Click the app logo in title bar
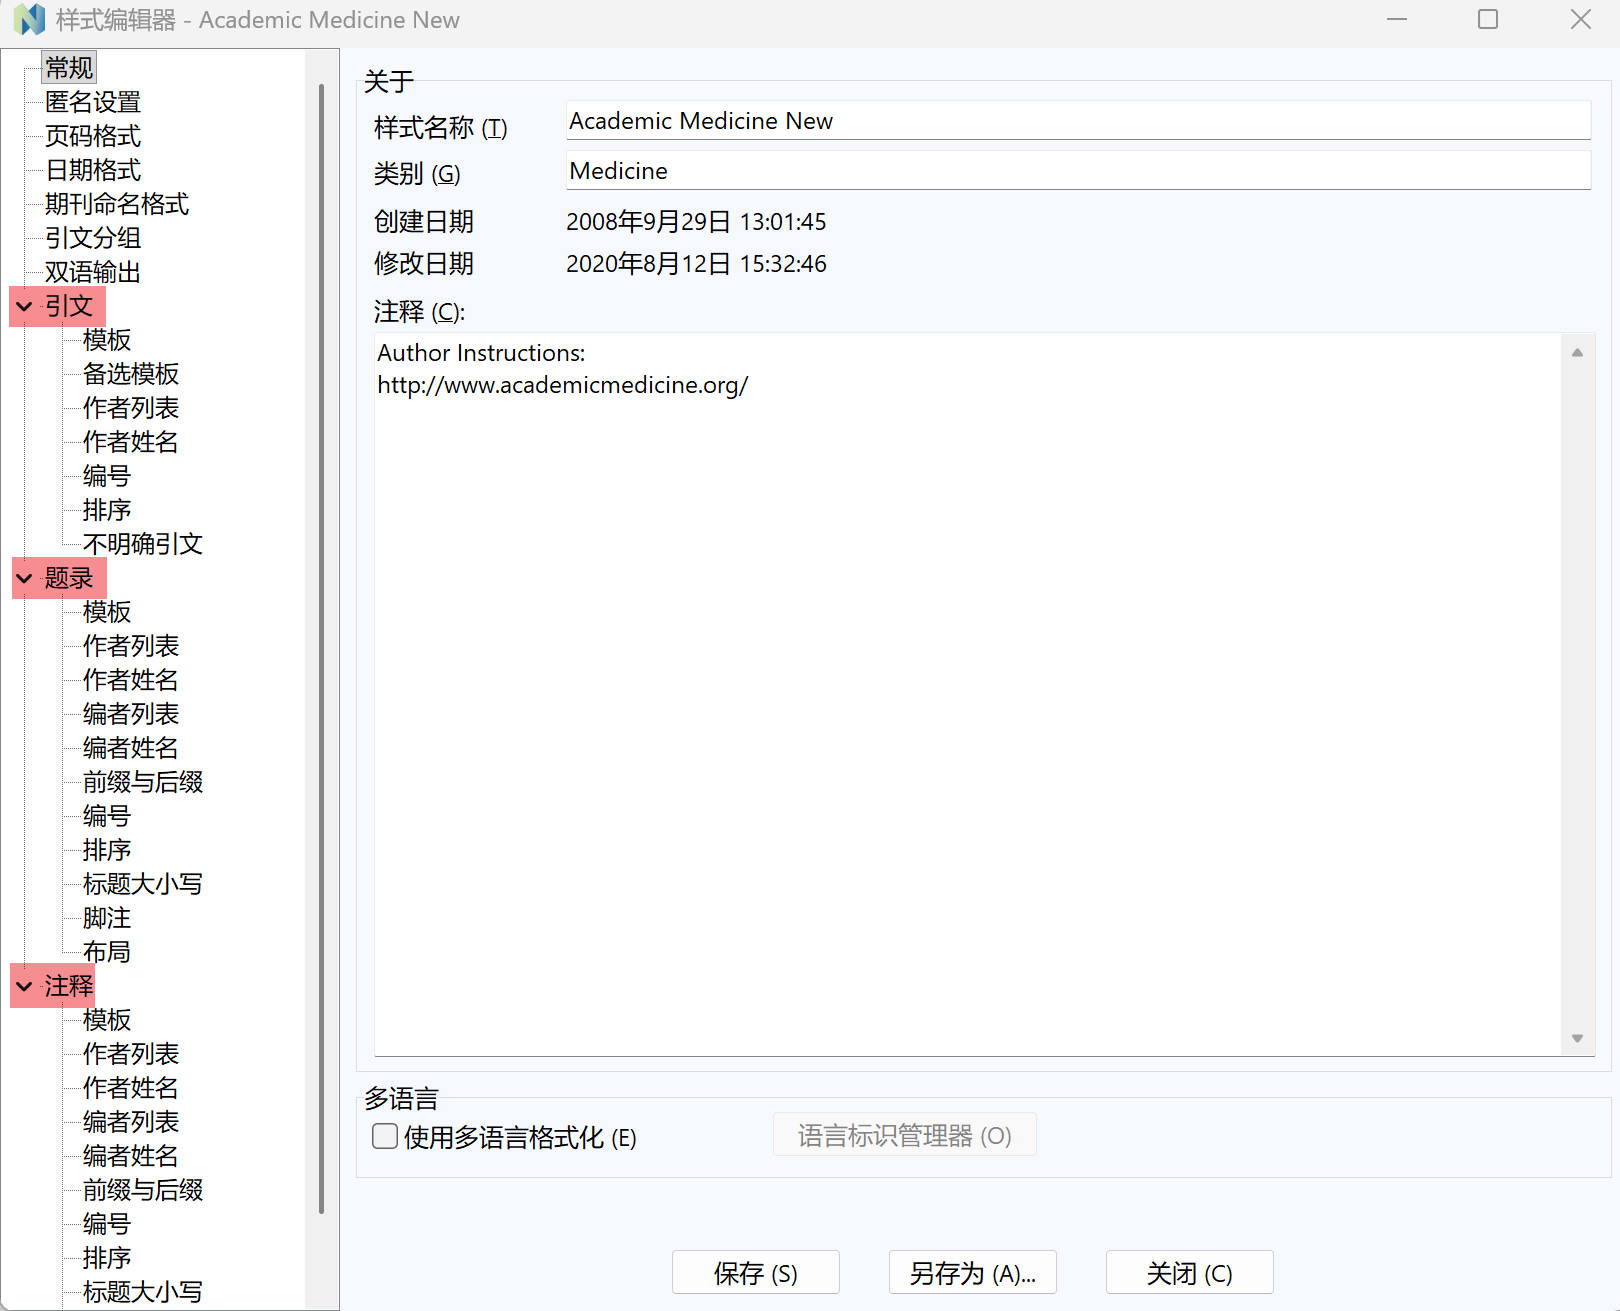The width and height of the screenshot is (1620, 1311). (29, 20)
